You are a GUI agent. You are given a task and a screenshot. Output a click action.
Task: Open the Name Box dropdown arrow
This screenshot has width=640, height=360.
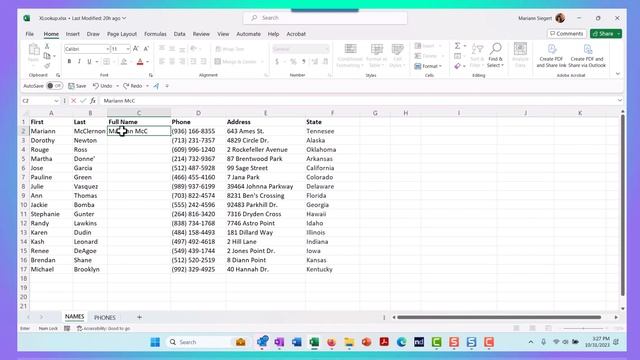point(56,101)
